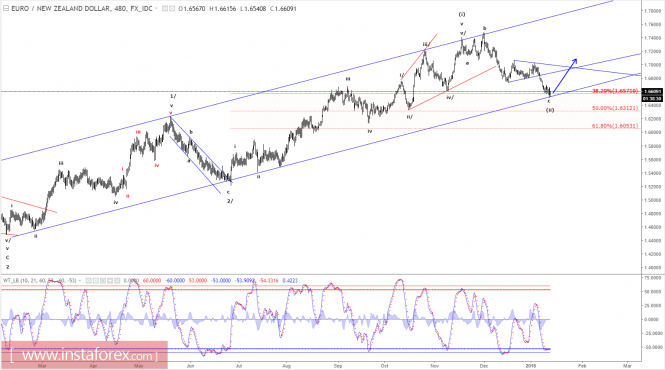Remove the WT_LB indicator with X icon
This screenshot has width=665, height=370.
[x=117, y=280]
